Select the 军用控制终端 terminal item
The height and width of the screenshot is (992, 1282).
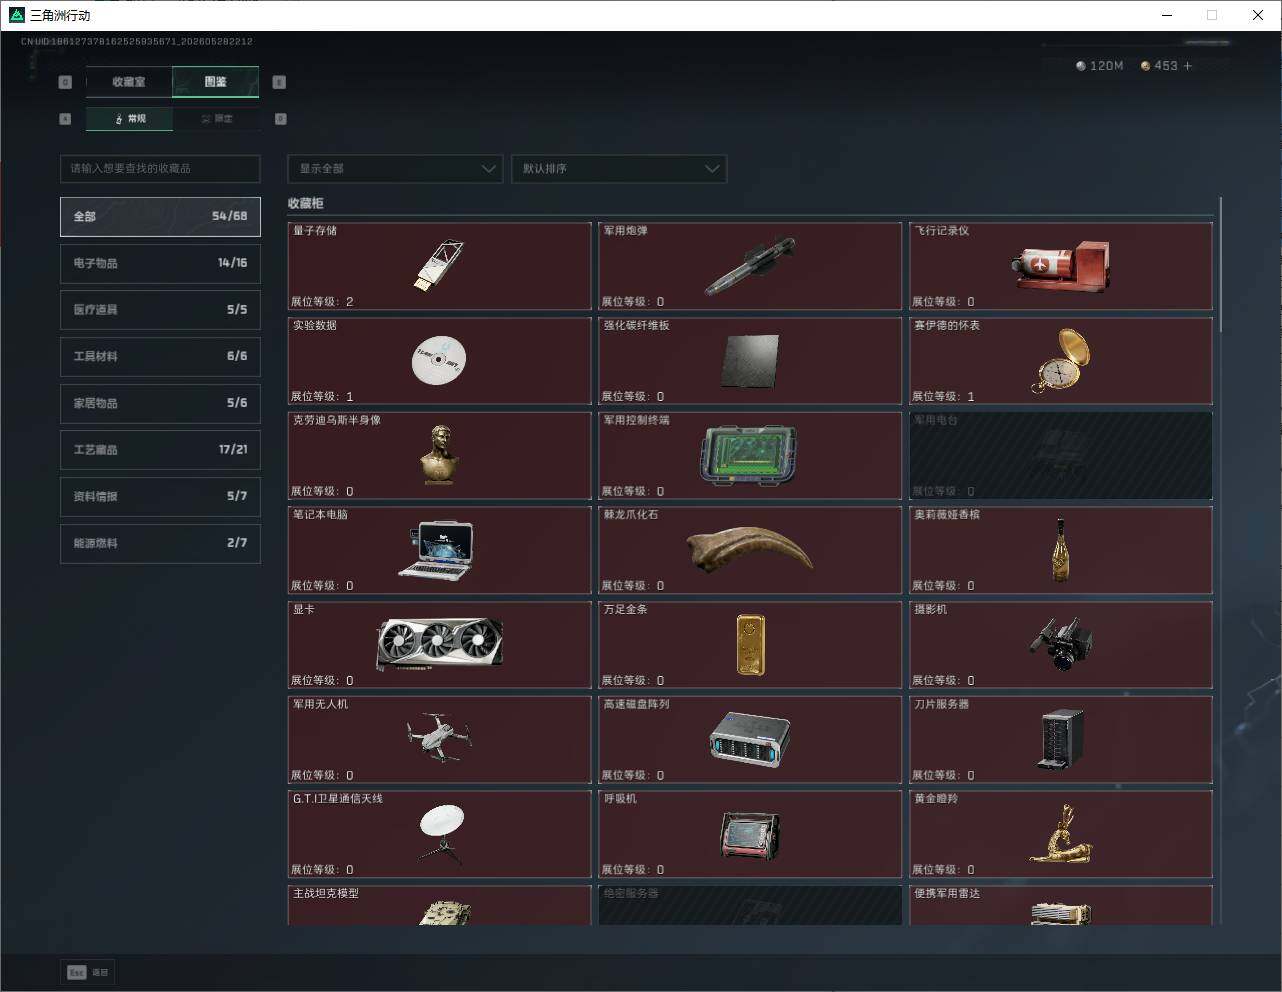click(750, 456)
